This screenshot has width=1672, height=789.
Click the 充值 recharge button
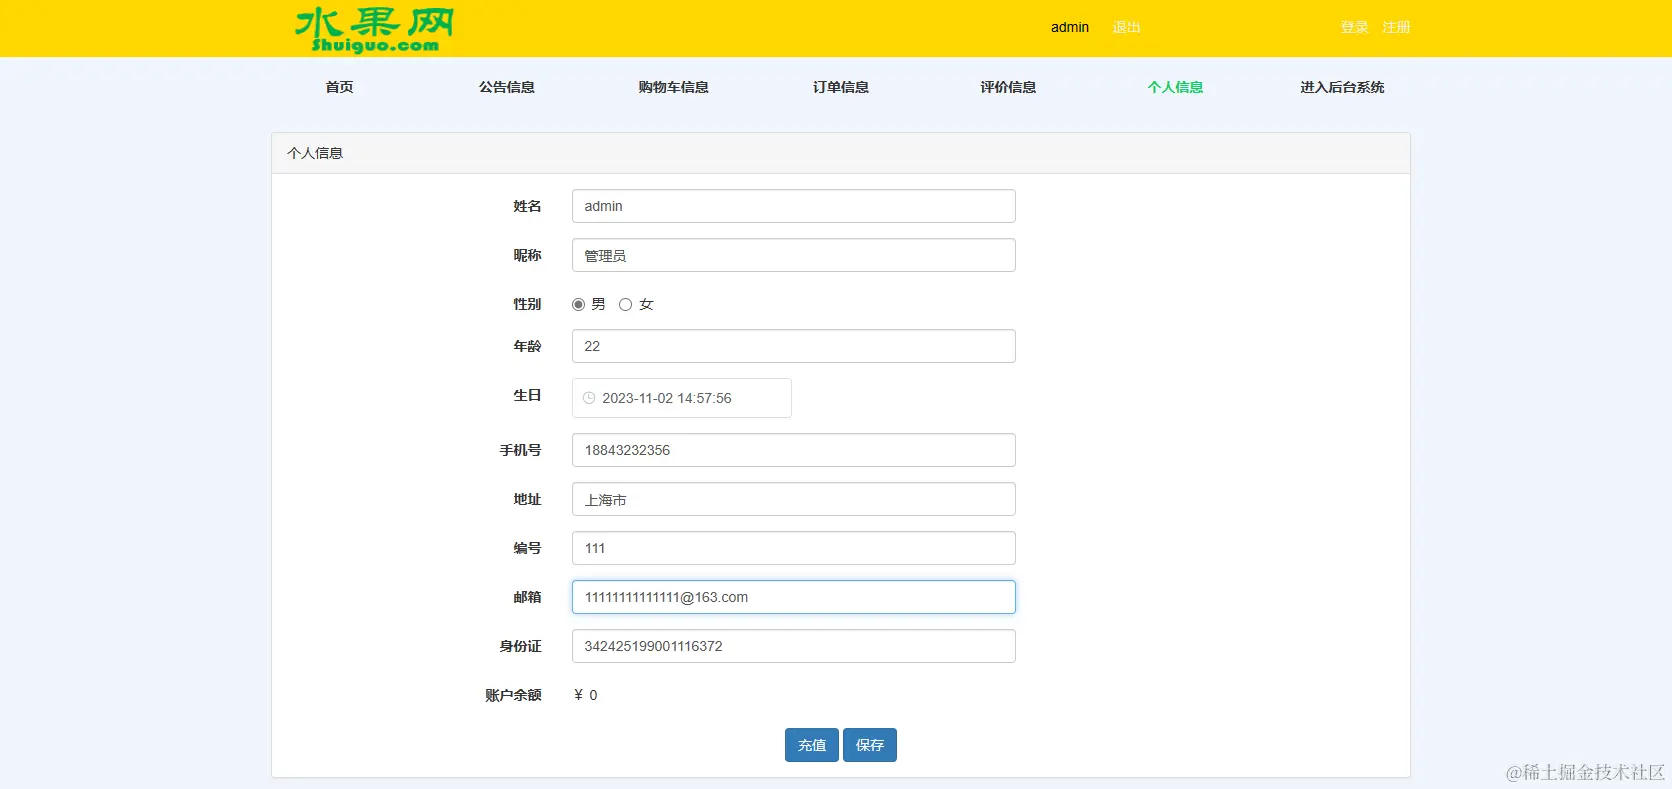[812, 745]
